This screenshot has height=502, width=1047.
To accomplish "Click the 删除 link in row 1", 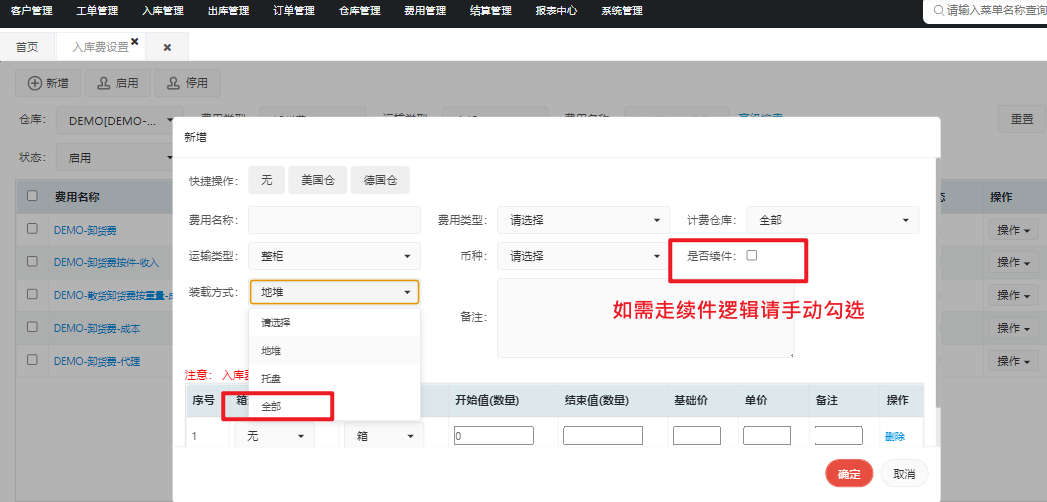I will coord(895,437).
